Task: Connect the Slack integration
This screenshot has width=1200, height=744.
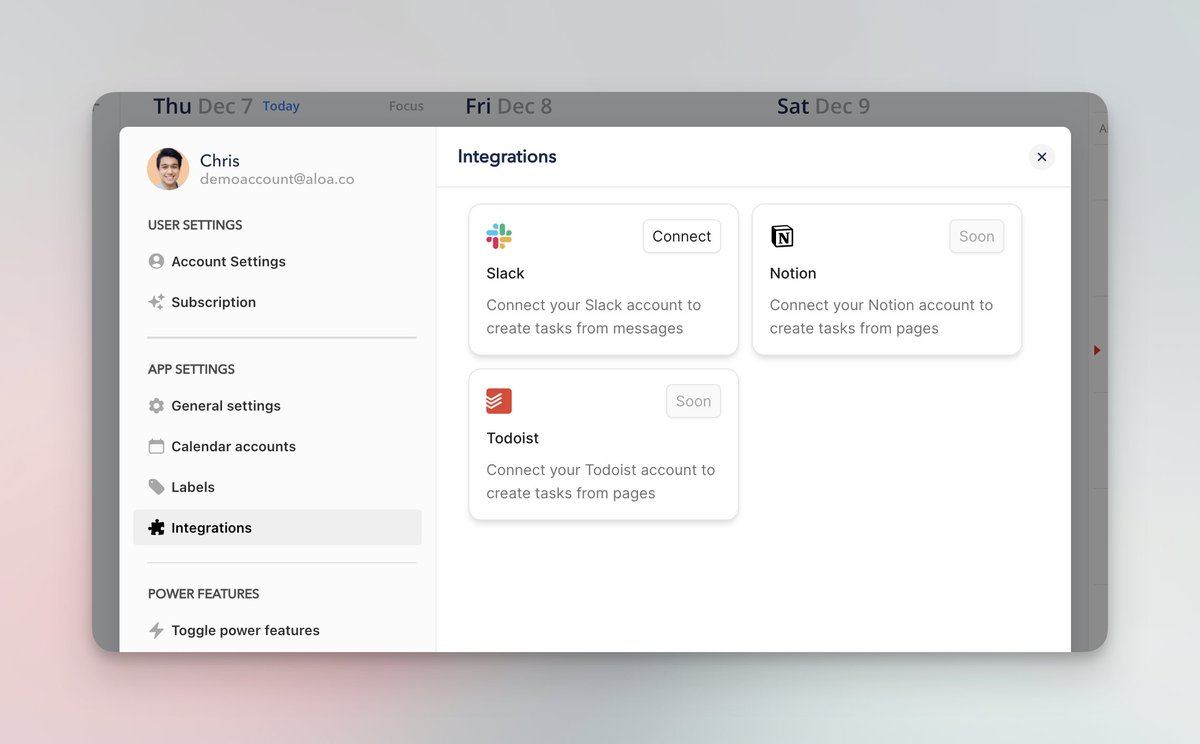Action: 682,236
